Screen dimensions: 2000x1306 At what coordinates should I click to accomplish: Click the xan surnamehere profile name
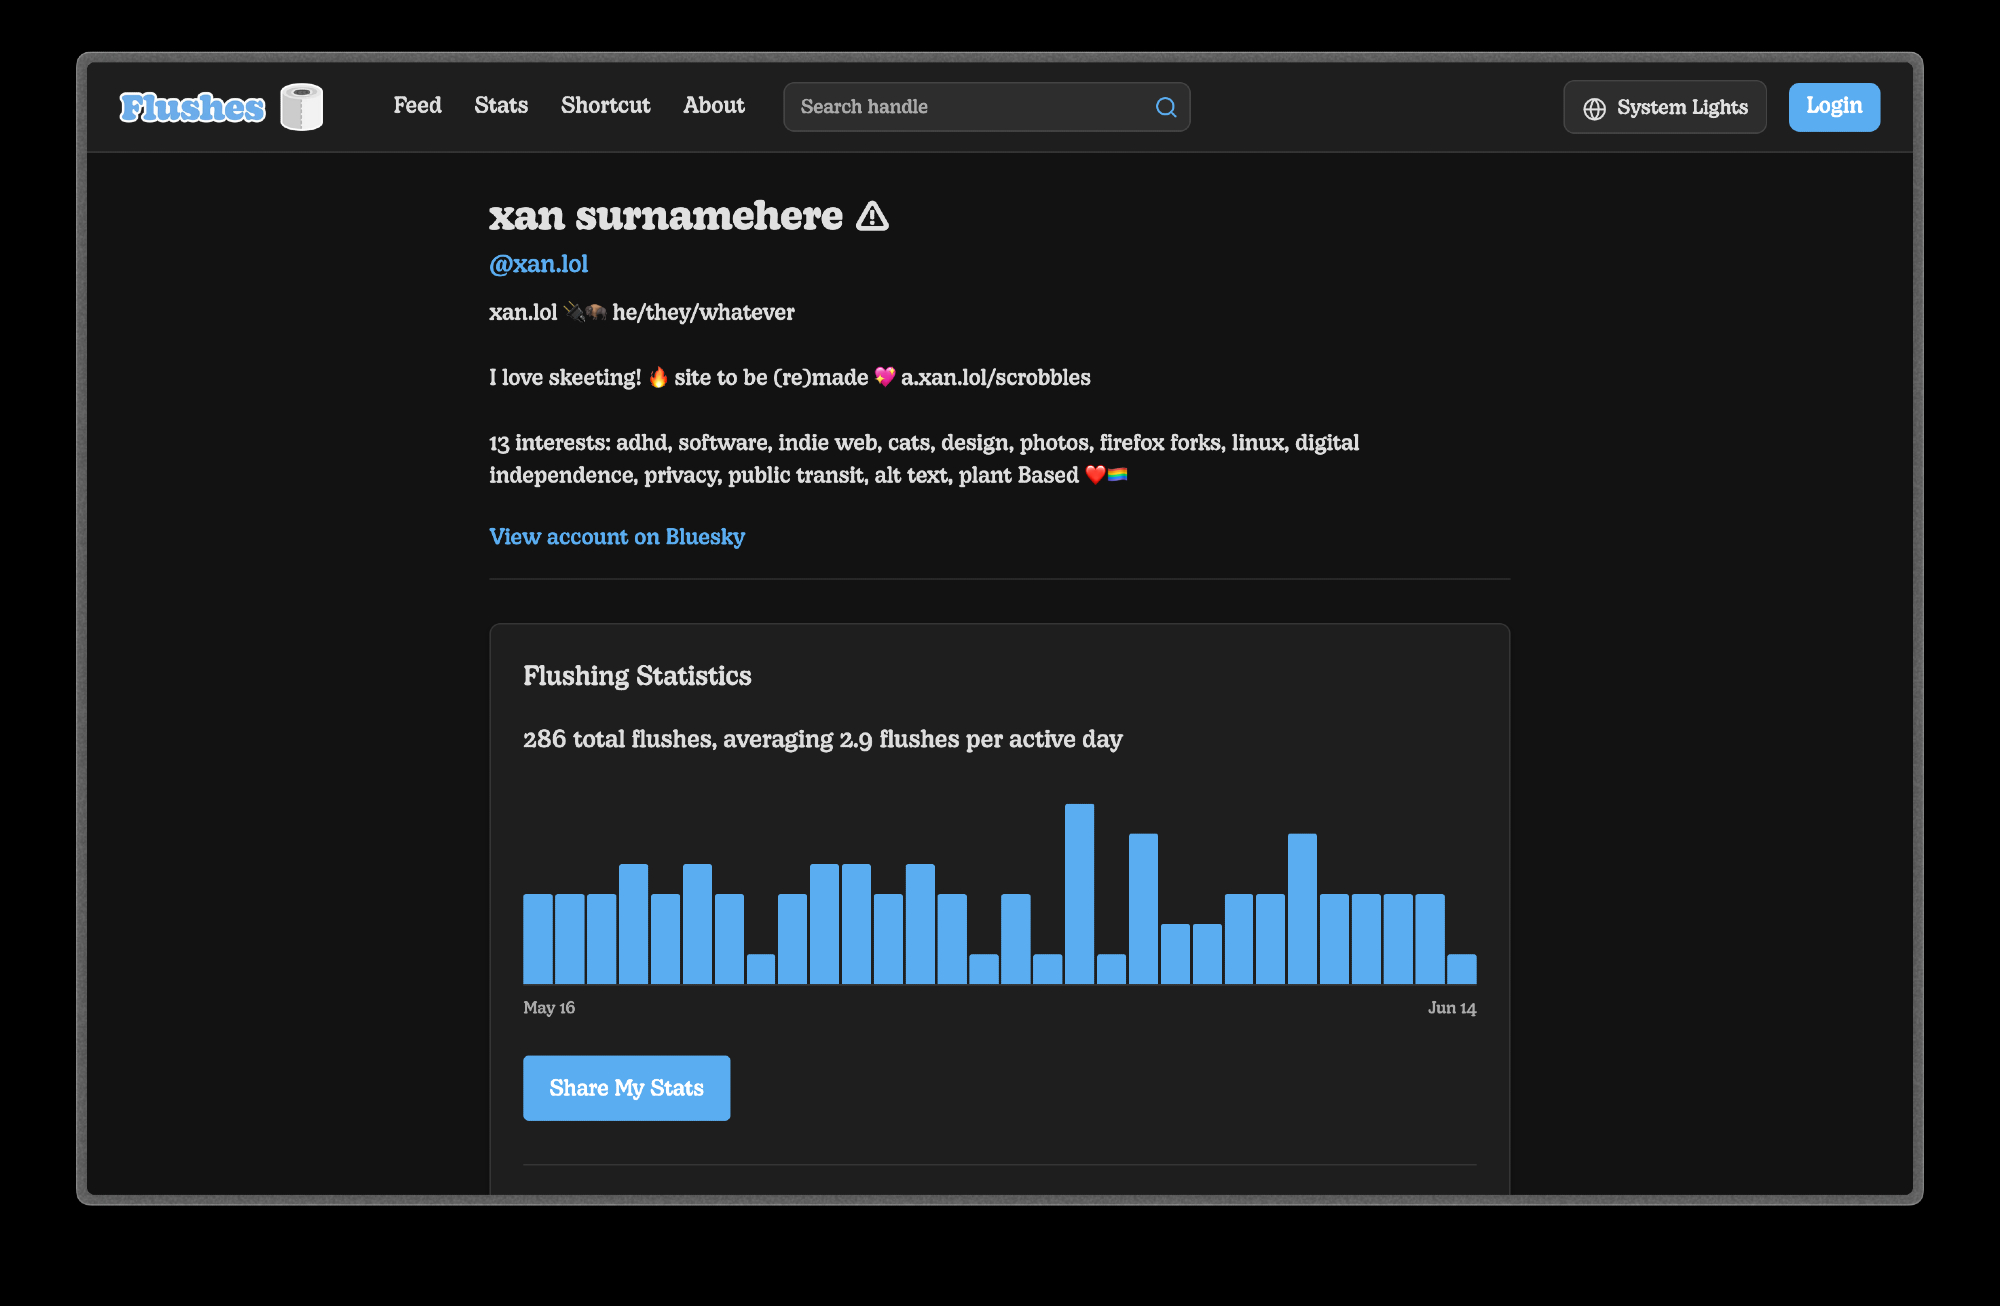pos(665,216)
